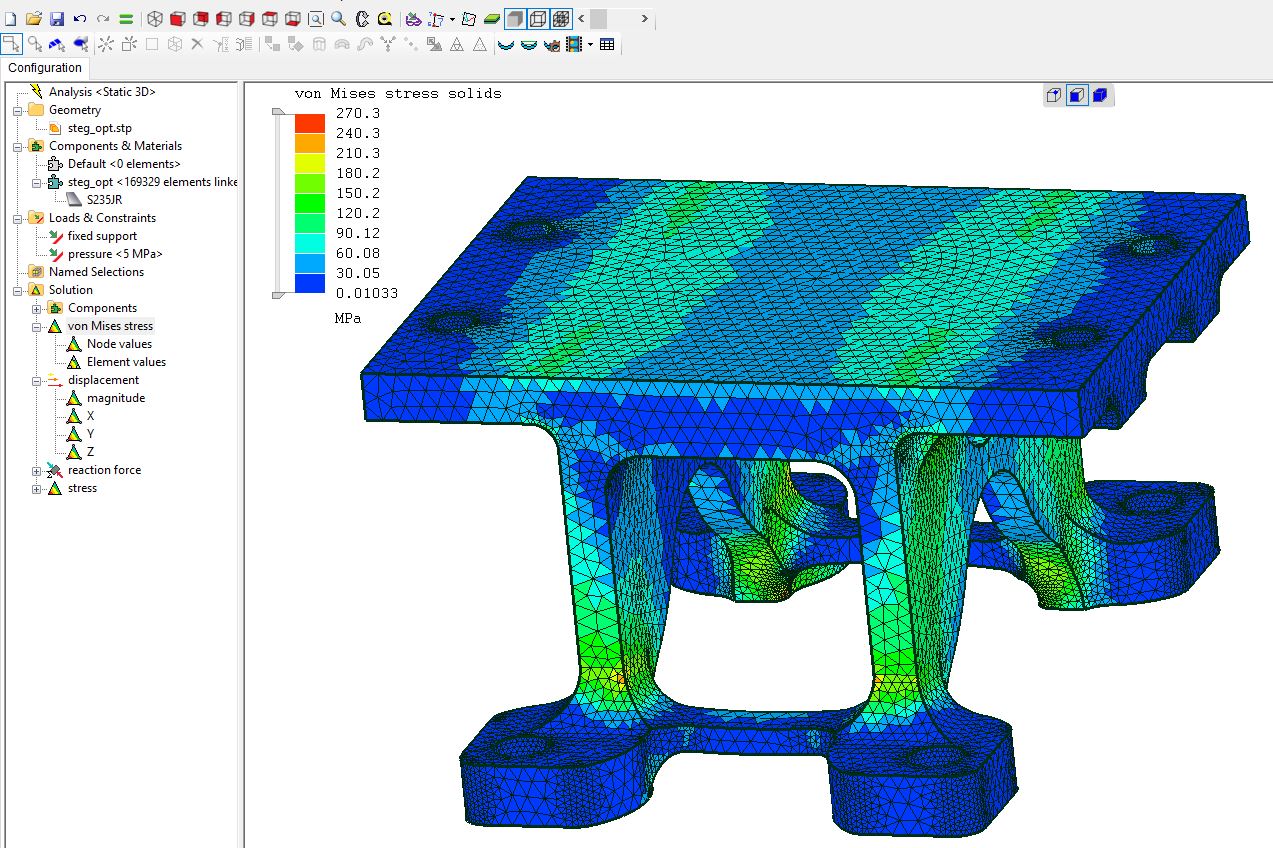The height and width of the screenshot is (848, 1273).
Task: Click the rotate view icon beside the magnifier
Action: click(x=362, y=19)
